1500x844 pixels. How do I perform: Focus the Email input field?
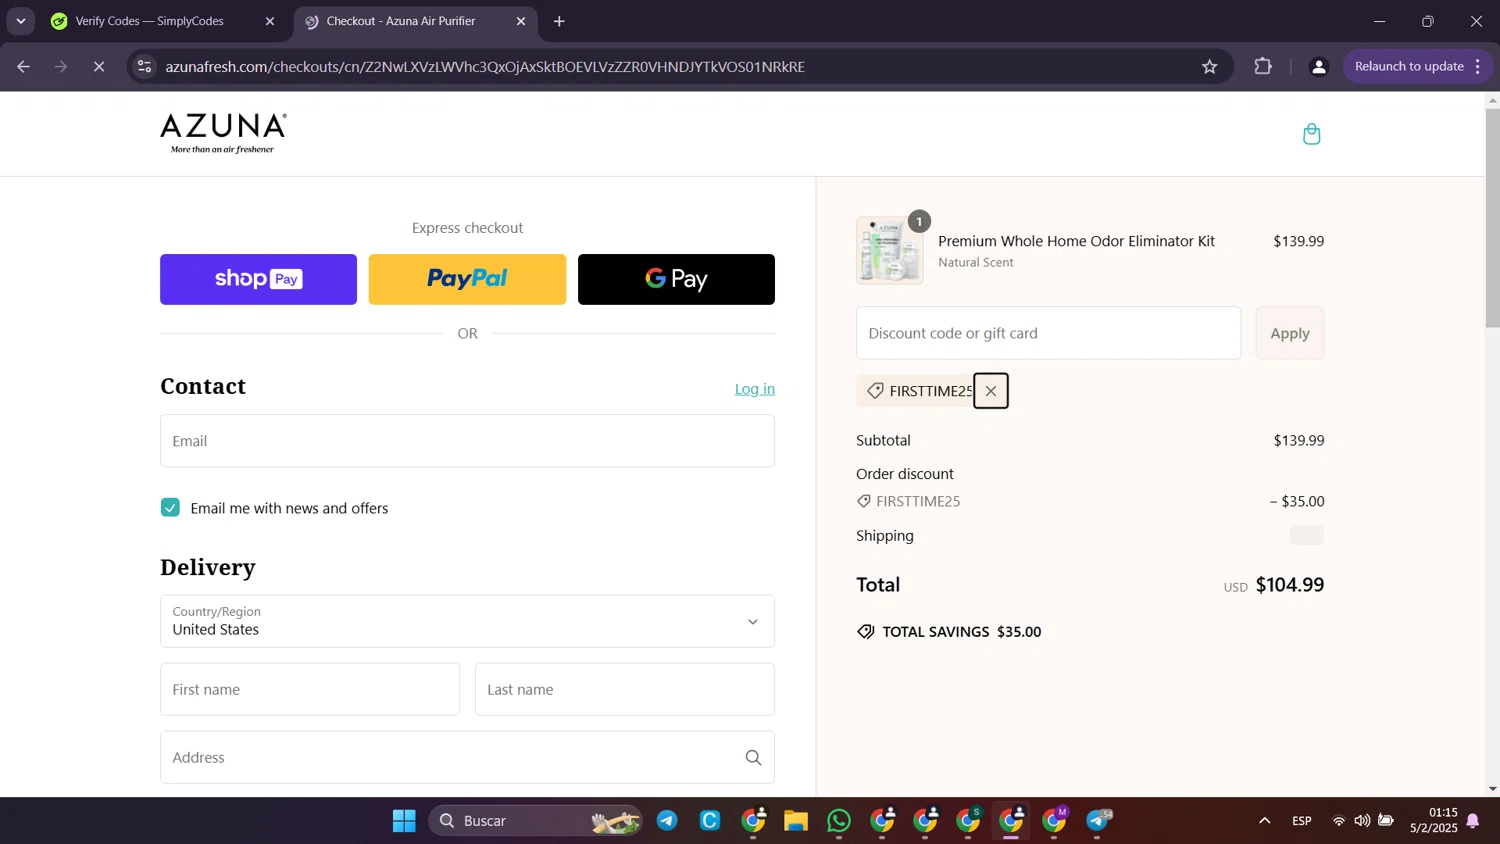tap(467, 441)
